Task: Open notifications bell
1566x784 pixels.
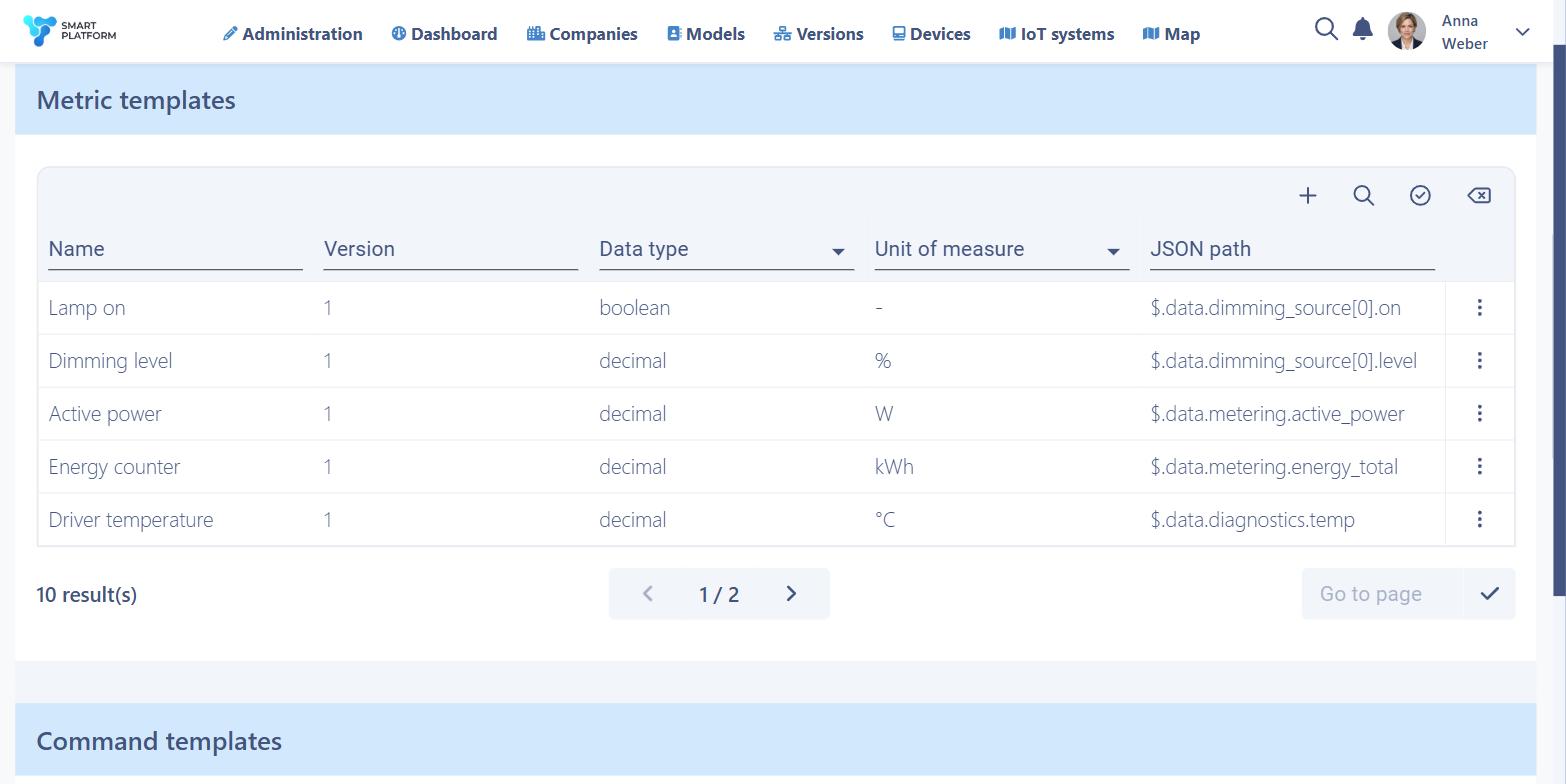Action: (1362, 29)
